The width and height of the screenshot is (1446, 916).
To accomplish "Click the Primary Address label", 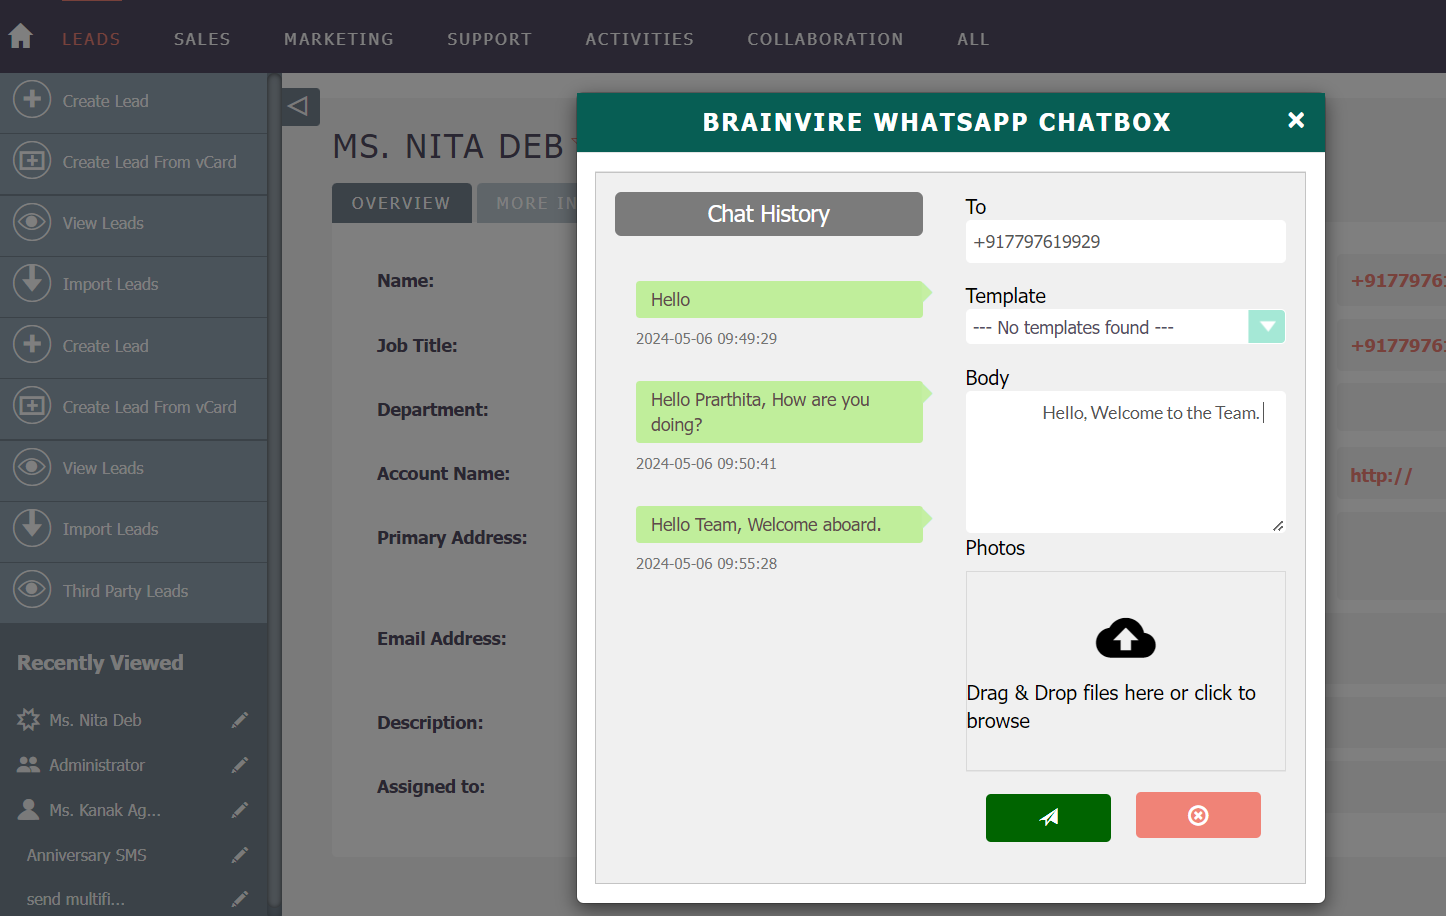I will [452, 538].
